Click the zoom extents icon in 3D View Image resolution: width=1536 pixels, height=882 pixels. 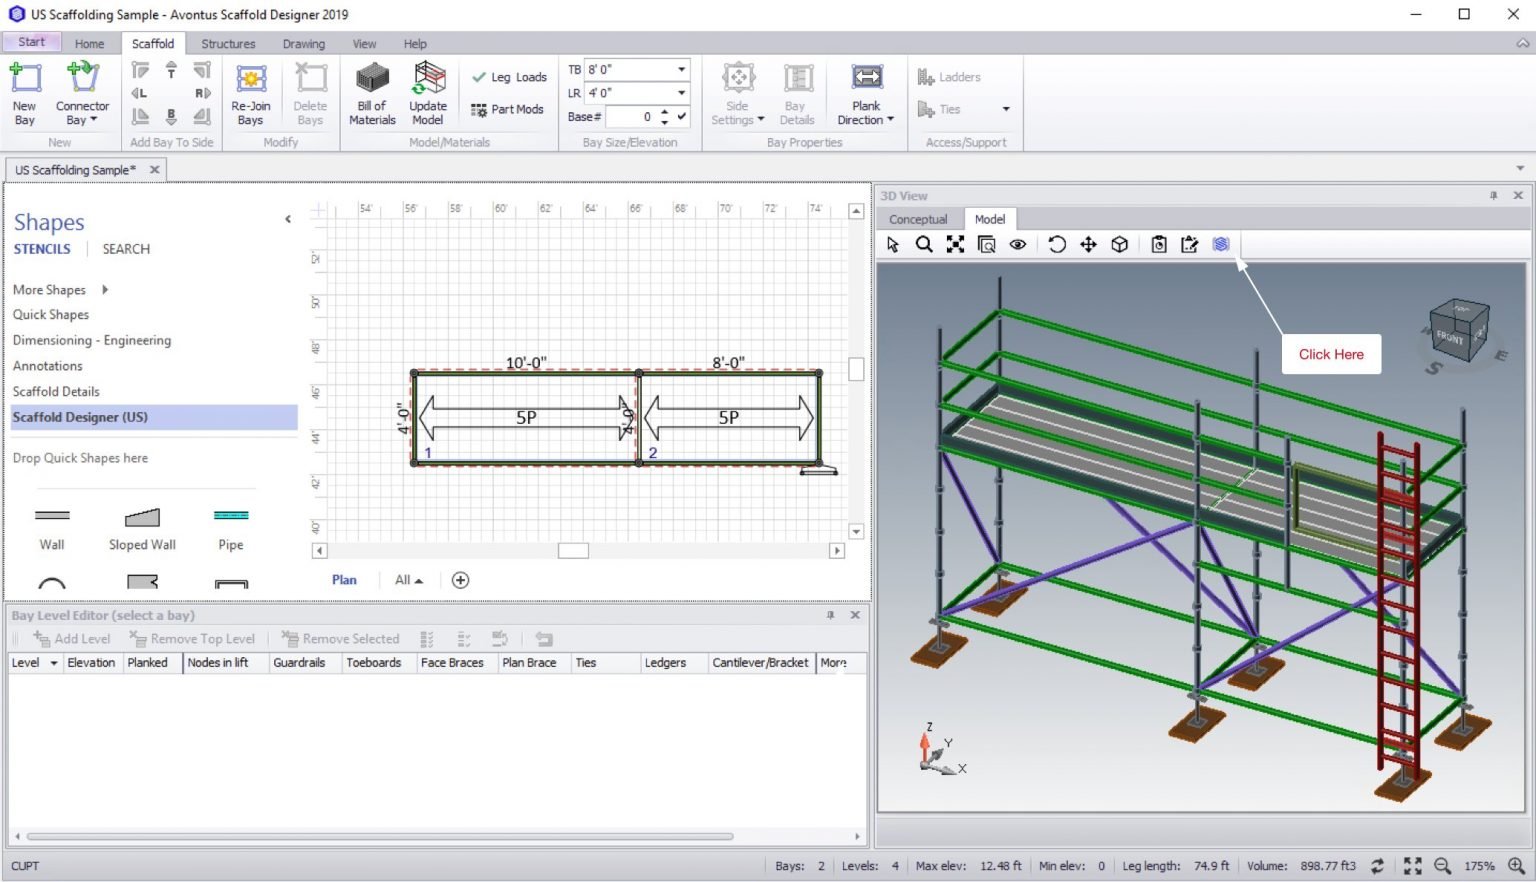click(x=955, y=245)
